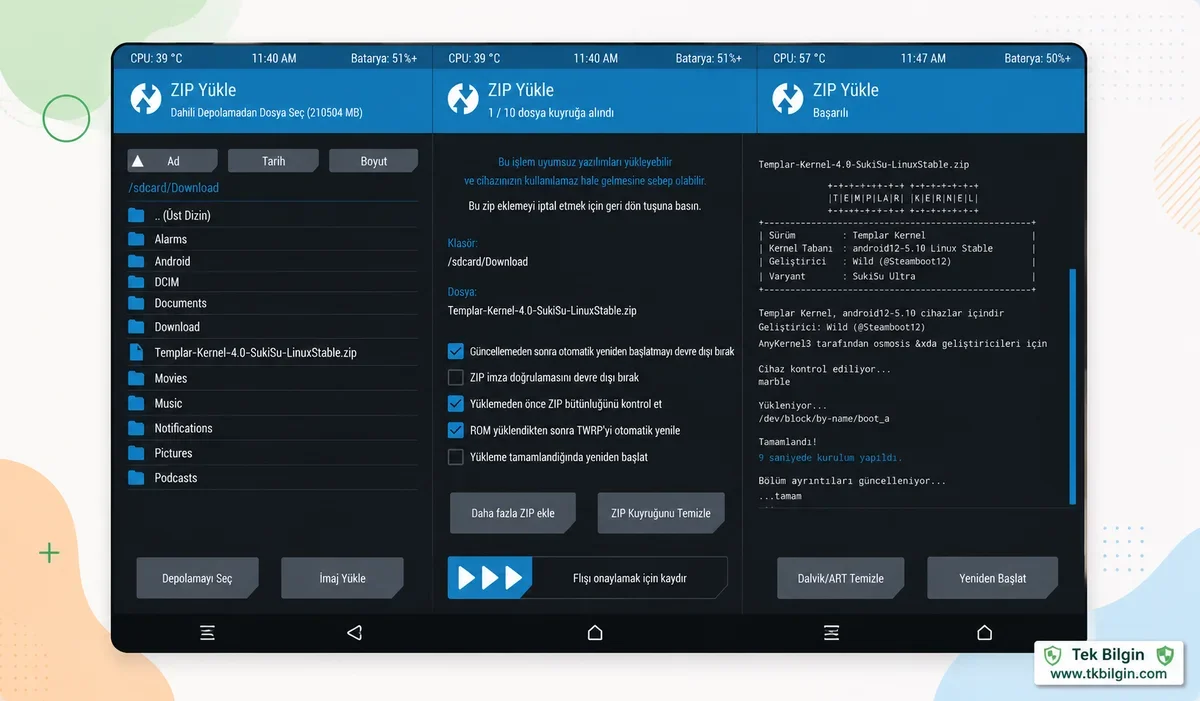Viewport: 1200px width, 701px height.
Task: Enable 'ZIP imza doğrulamasını devre dışı bırak'
Action: [x=455, y=377]
